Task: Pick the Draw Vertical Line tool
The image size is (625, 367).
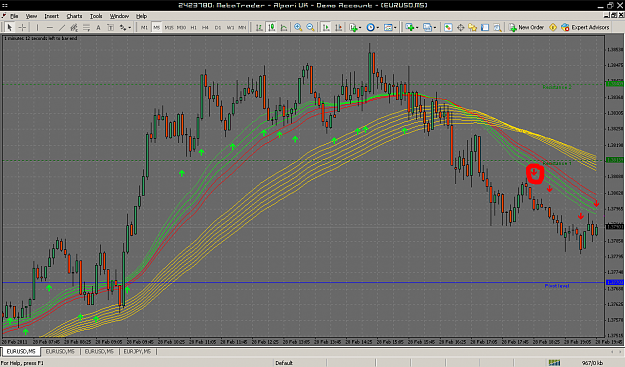Action: (37, 27)
